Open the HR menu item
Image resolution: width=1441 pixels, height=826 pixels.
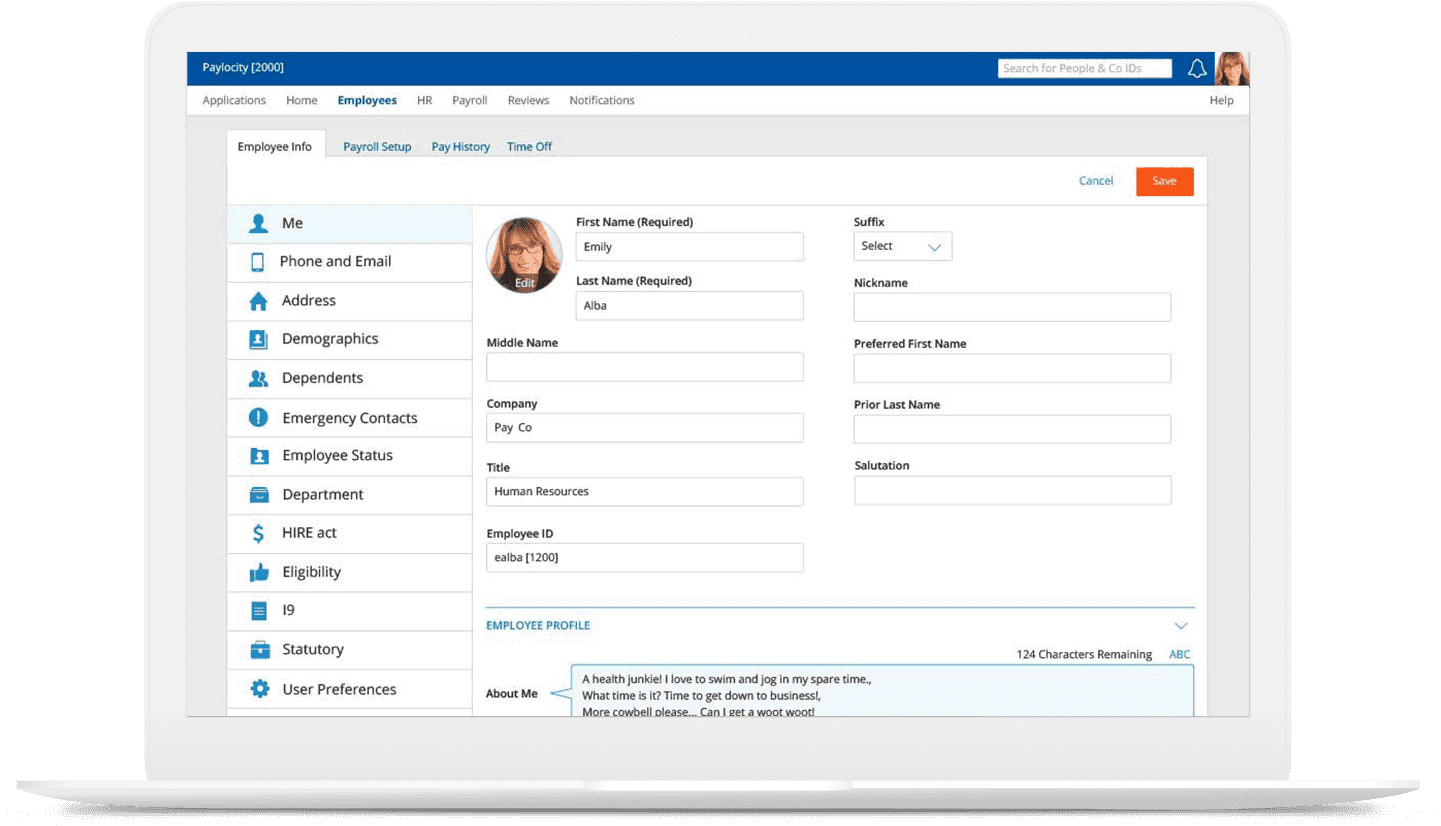(x=425, y=101)
